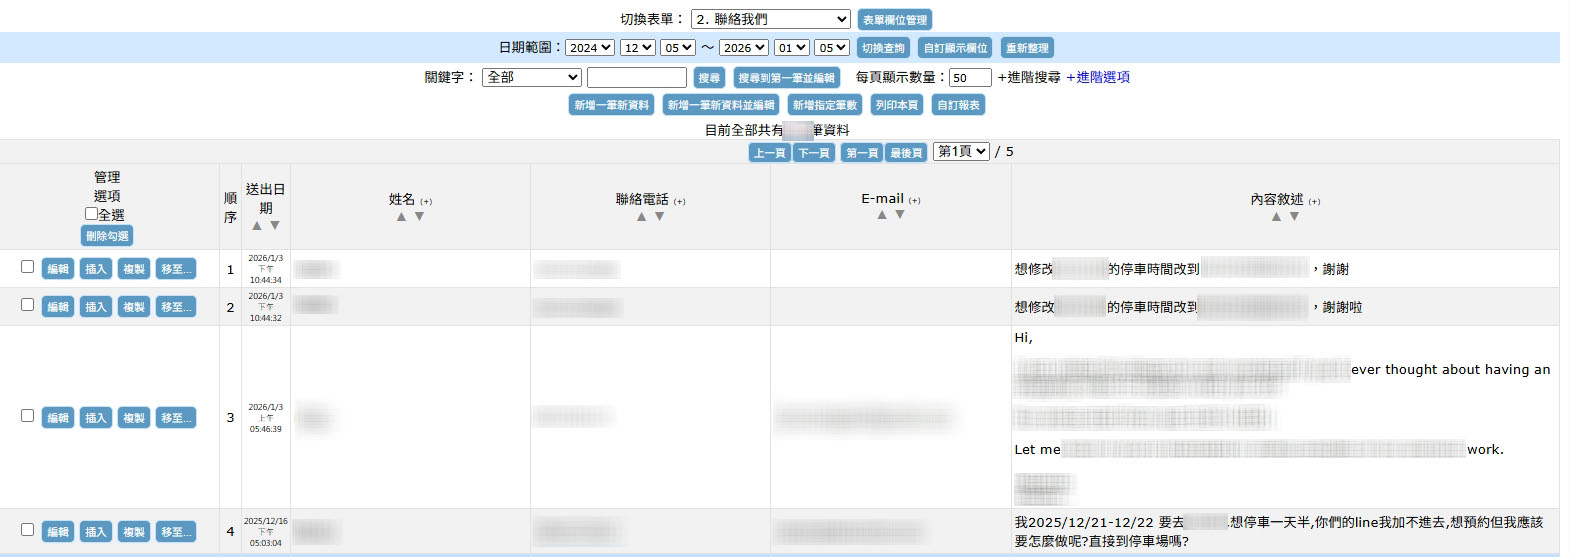Click 搜尋到第一筆並編輯 button
This screenshot has height=557, width=1569.
click(x=787, y=78)
